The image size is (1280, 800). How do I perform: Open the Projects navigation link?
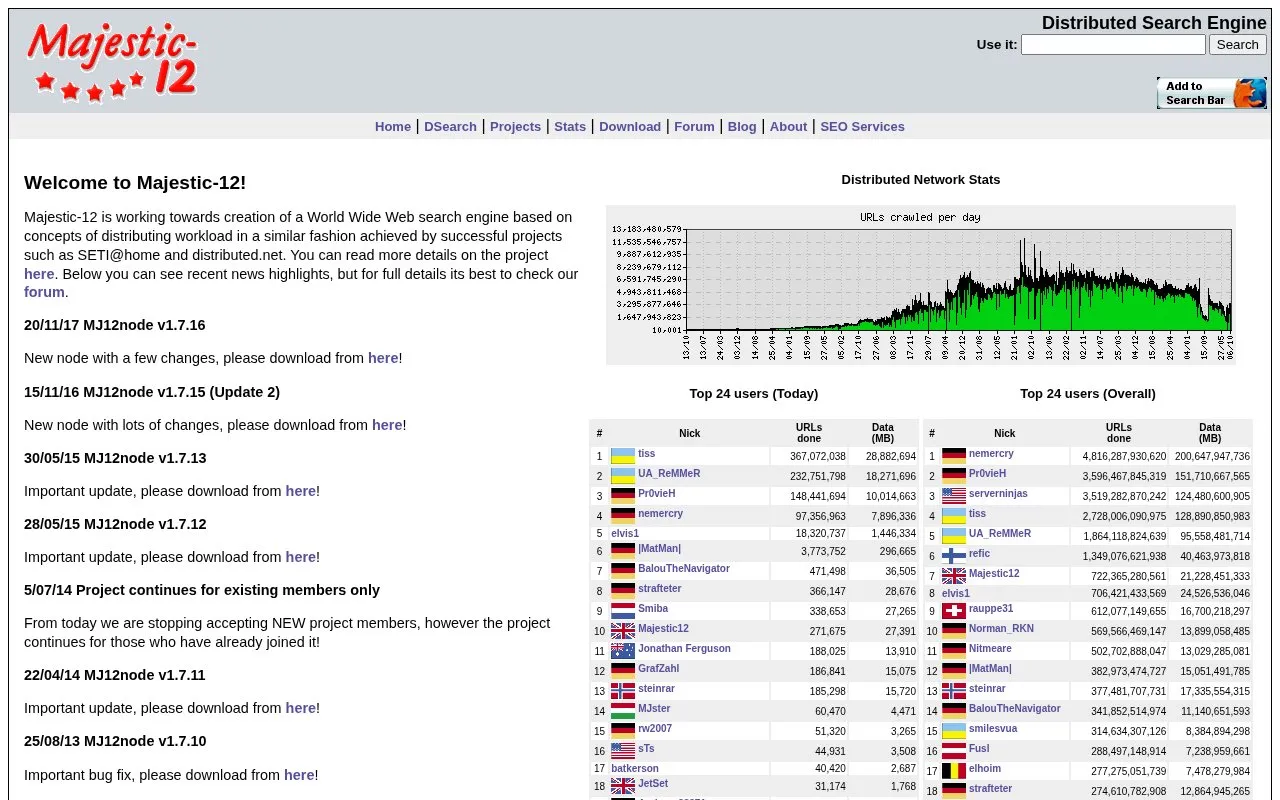(515, 127)
